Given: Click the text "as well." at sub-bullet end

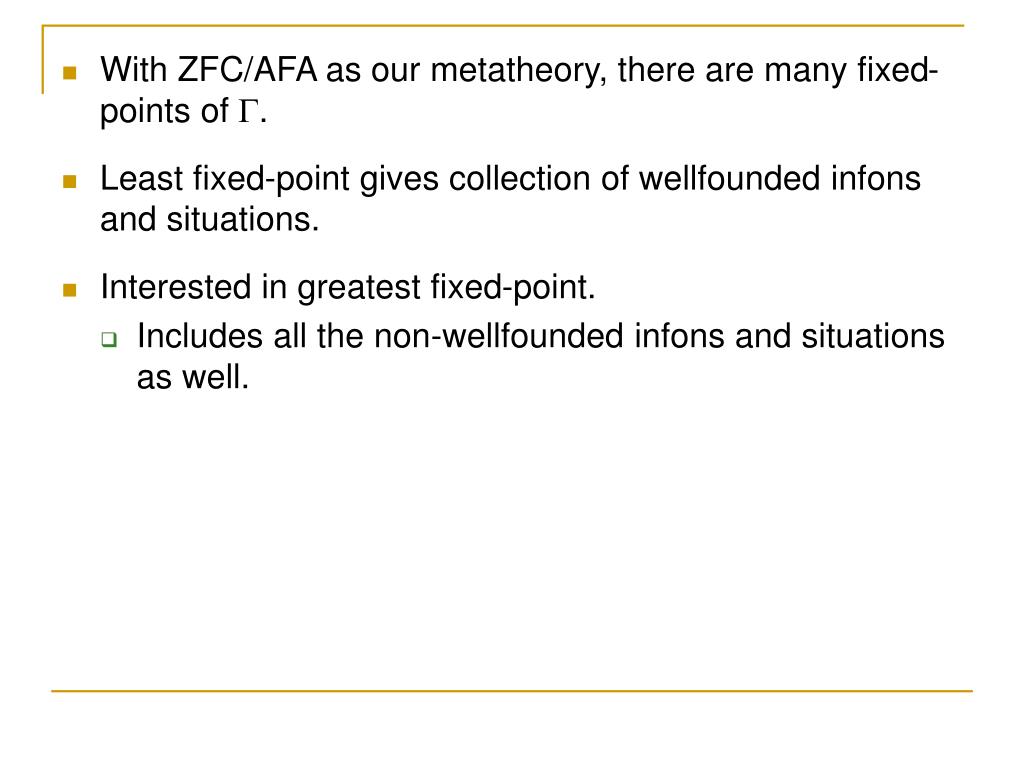Looking at the screenshot, I should pyautogui.click(x=193, y=377).
